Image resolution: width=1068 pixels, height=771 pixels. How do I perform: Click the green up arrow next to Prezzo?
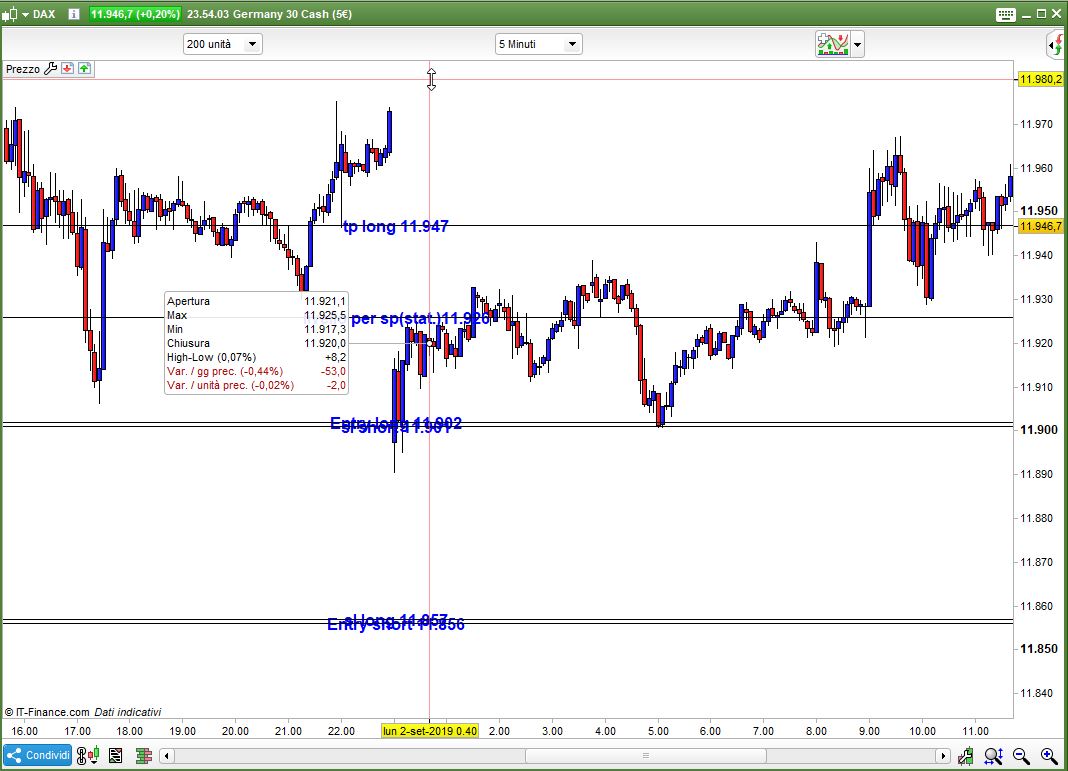coord(84,68)
